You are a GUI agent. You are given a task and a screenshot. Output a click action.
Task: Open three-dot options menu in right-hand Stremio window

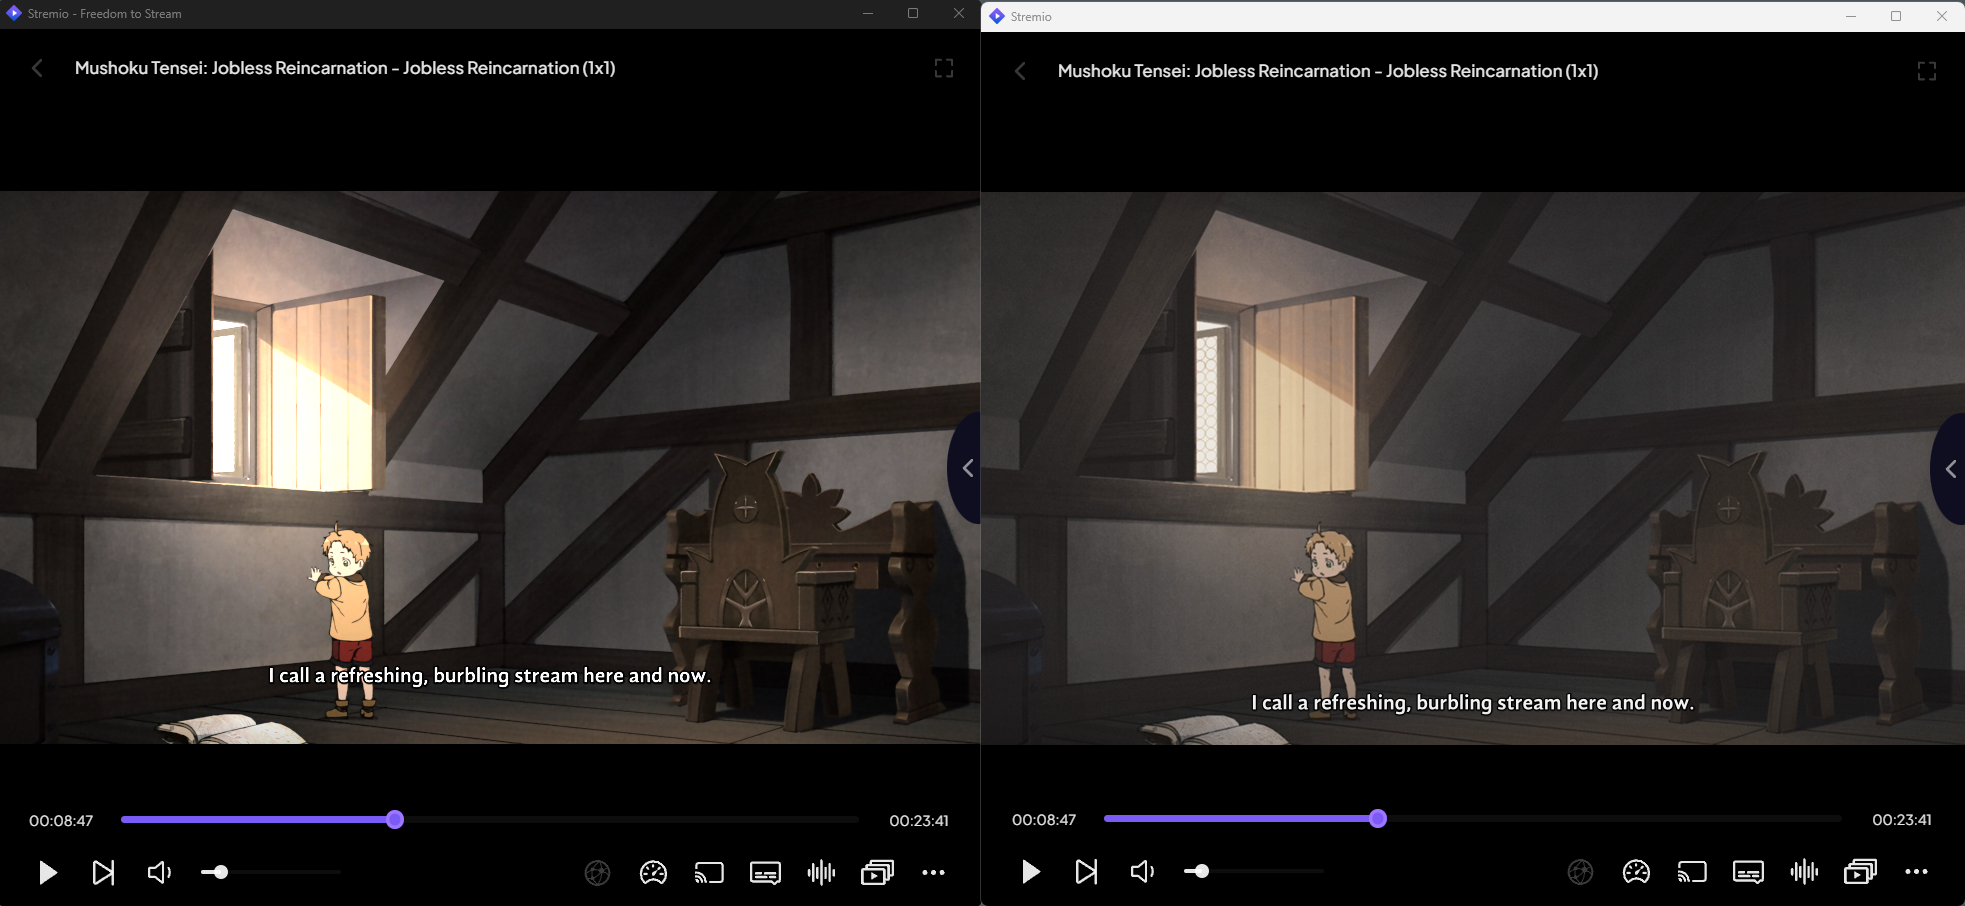tap(1916, 872)
